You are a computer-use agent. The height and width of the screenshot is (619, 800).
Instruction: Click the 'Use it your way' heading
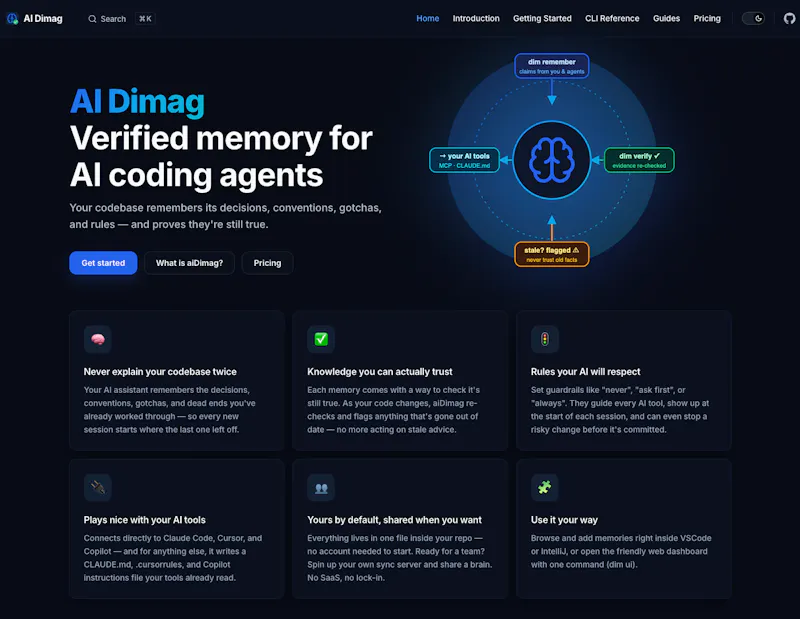(x=564, y=520)
